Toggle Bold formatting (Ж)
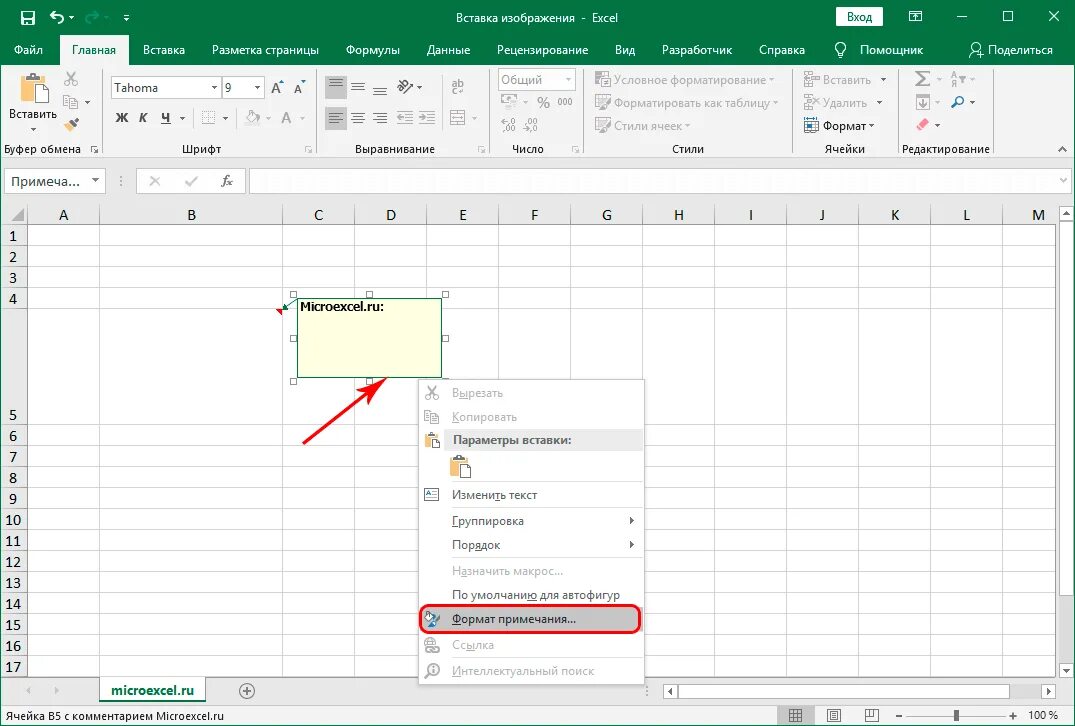 (121, 118)
